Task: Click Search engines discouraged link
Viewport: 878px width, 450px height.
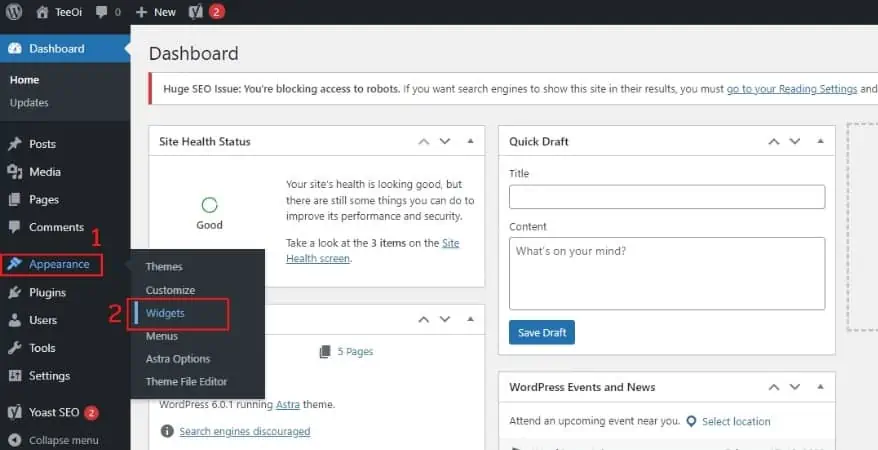Action: [x=245, y=432]
